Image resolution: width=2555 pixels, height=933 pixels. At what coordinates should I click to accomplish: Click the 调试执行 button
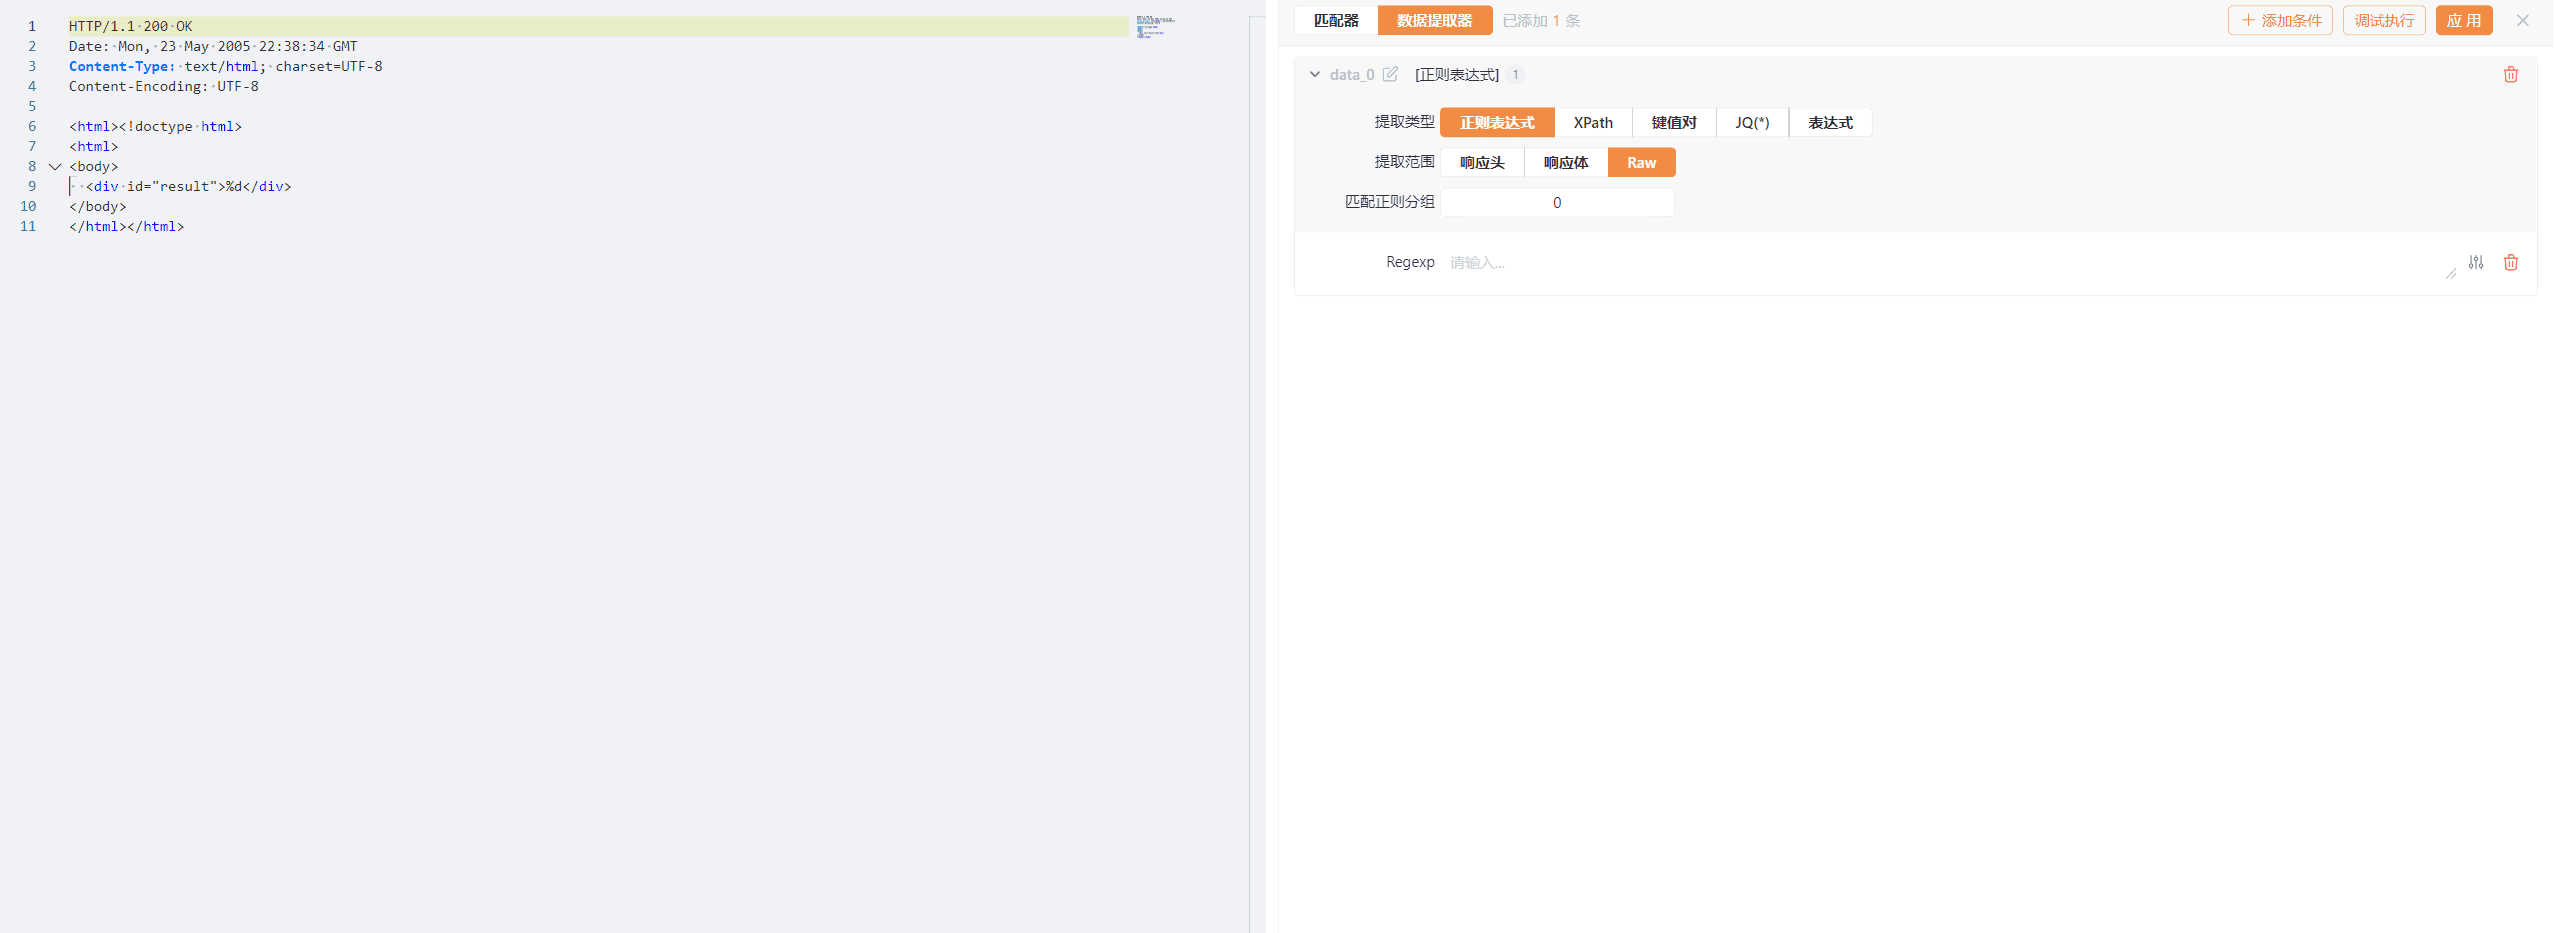(x=2383, y=20)
